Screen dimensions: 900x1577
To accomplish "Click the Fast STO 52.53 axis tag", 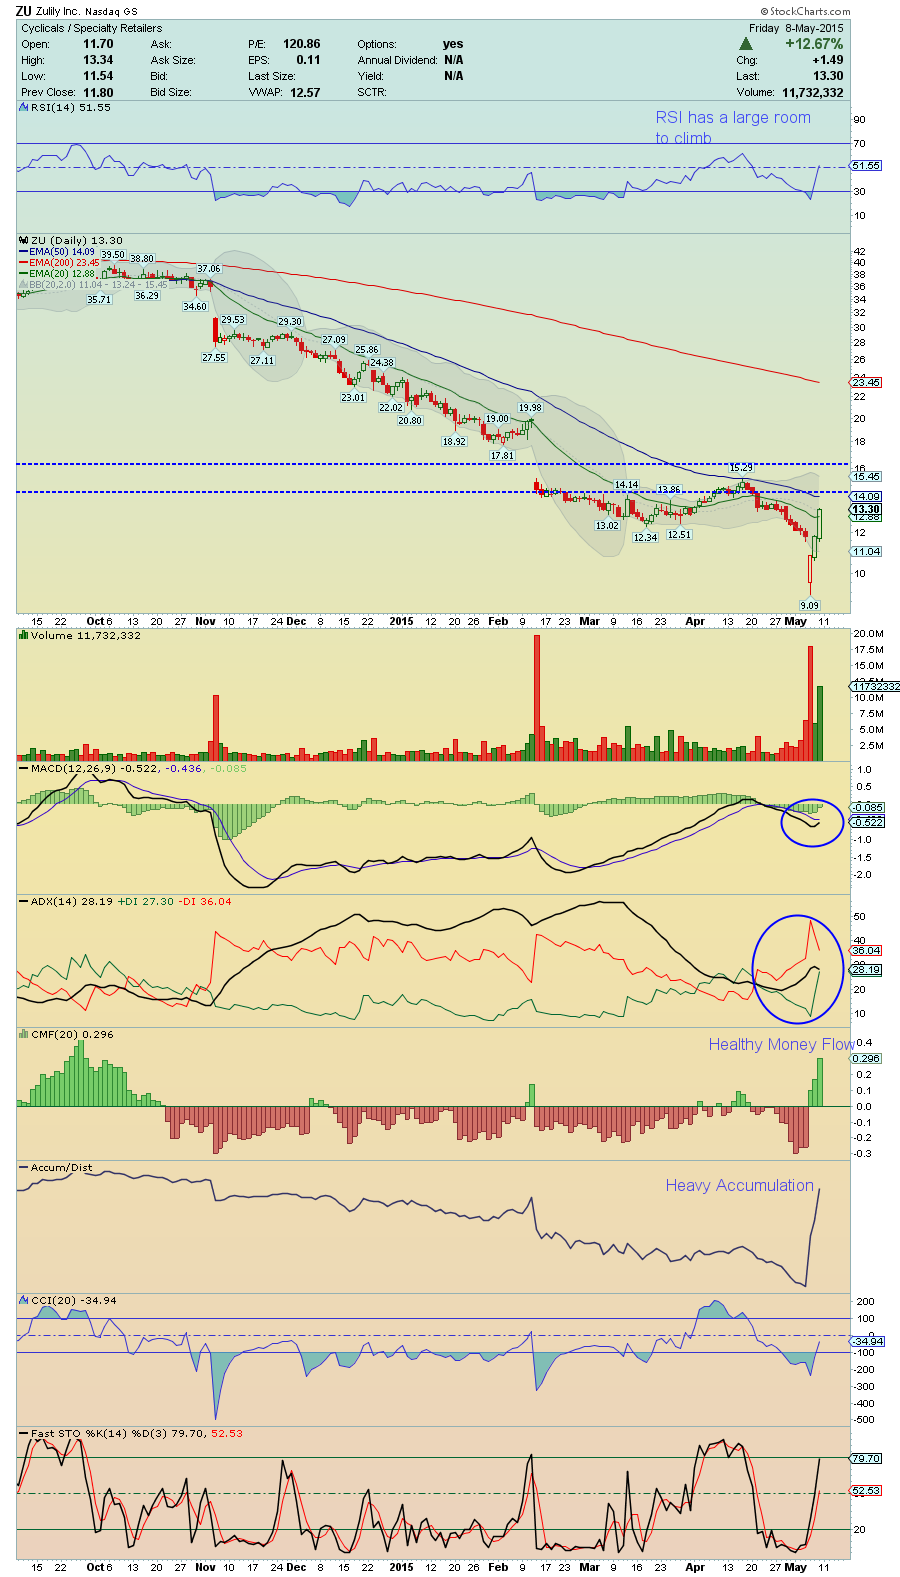I will [x=866, y=1490].
